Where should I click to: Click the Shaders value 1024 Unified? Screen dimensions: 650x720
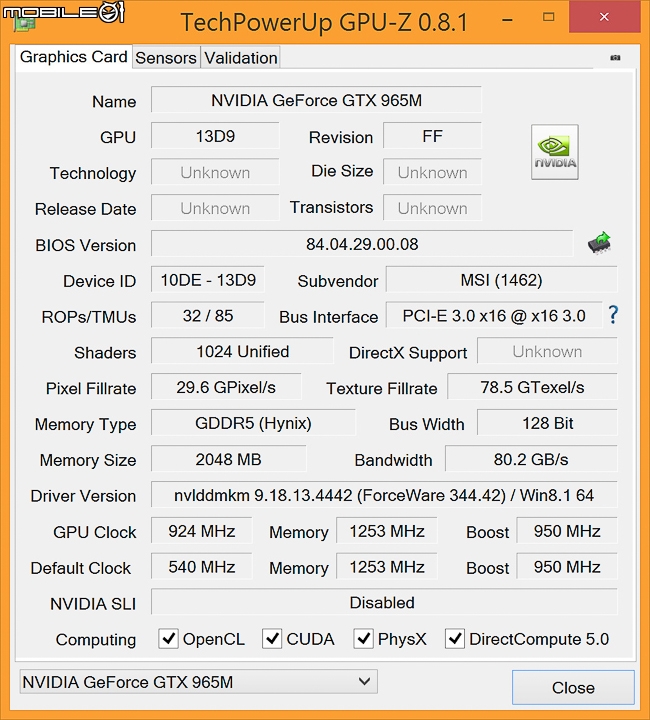[242, 351]
